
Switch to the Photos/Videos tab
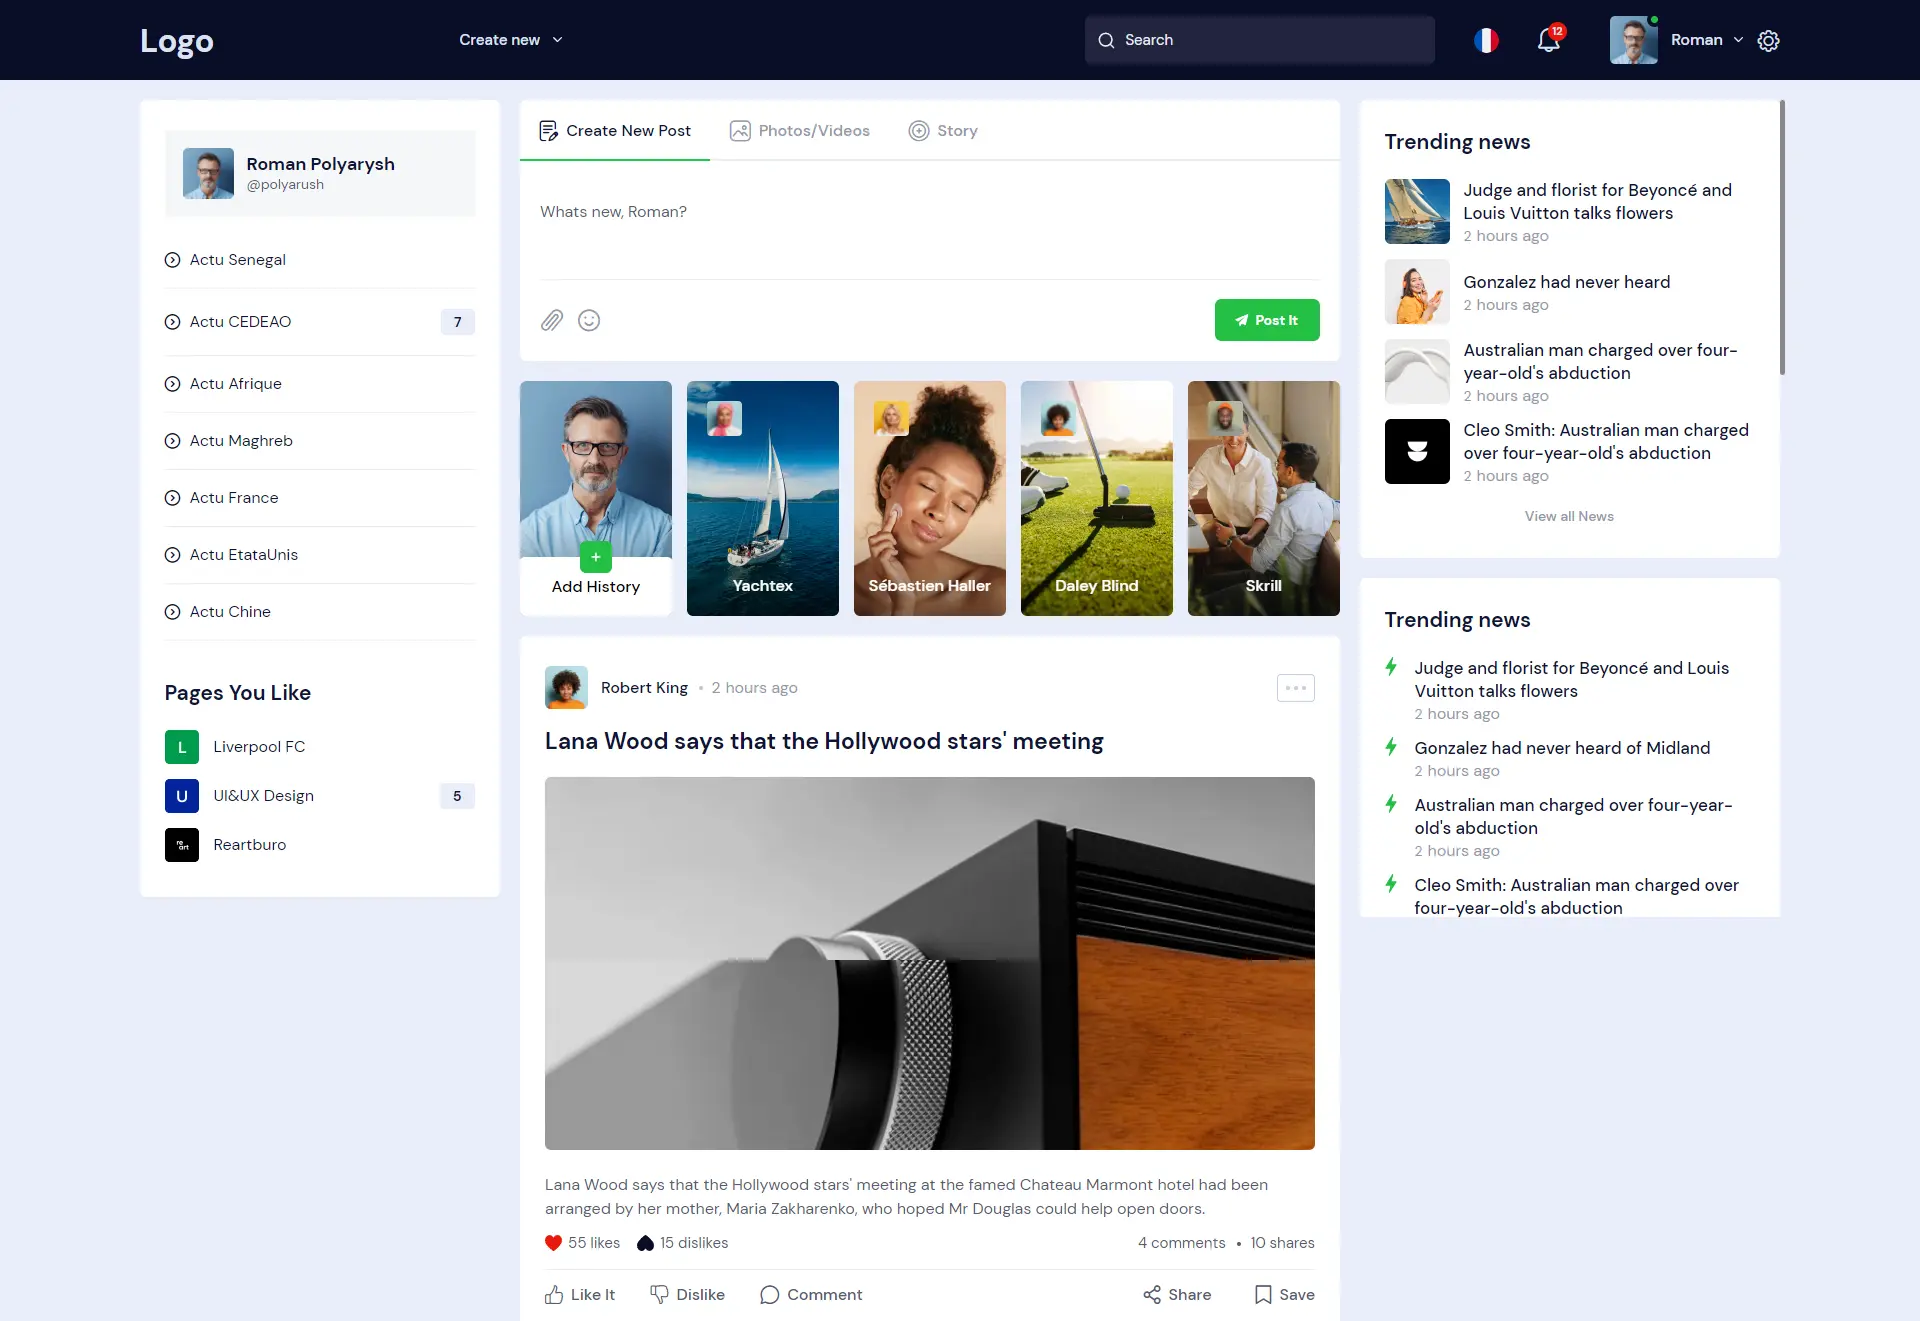coord(800,131)
